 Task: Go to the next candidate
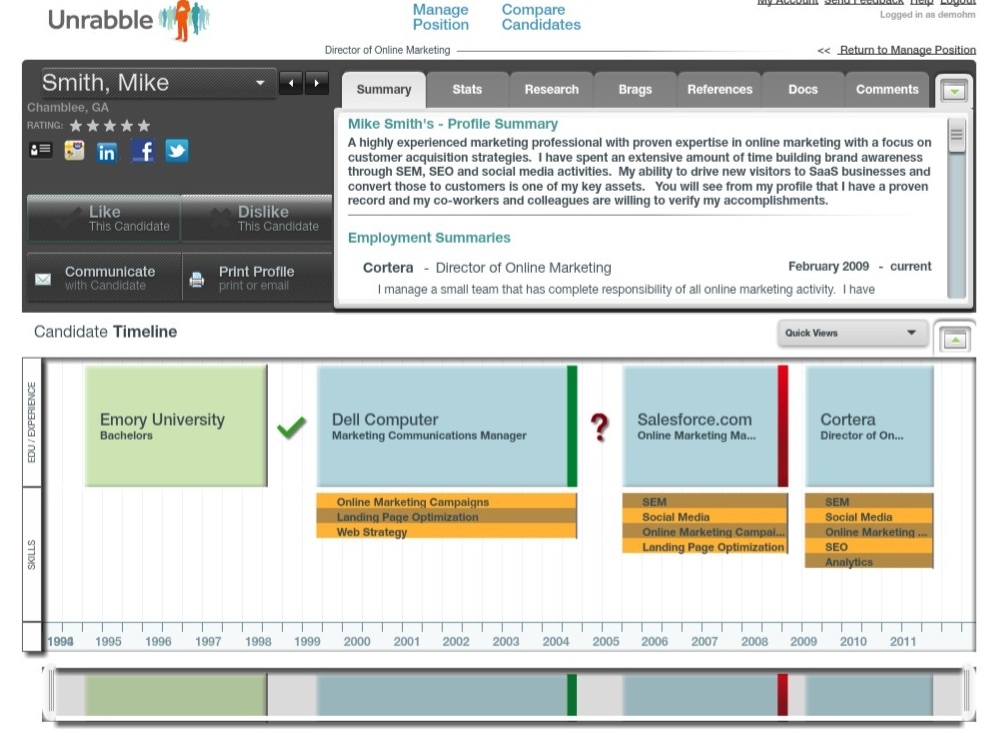tap(316, 83)
